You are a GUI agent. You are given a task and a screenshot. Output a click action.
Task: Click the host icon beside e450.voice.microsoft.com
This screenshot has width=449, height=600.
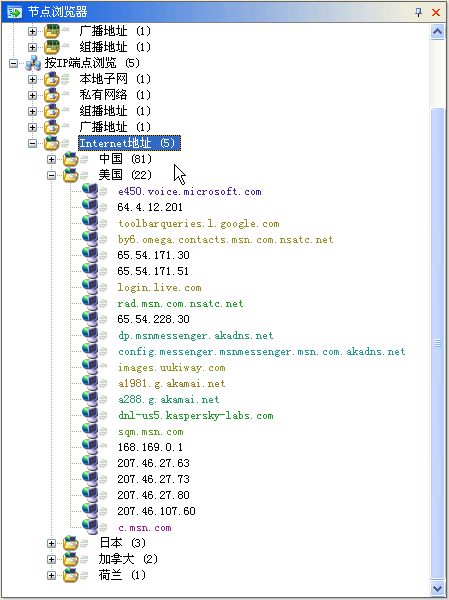click(x=90, y=191)
